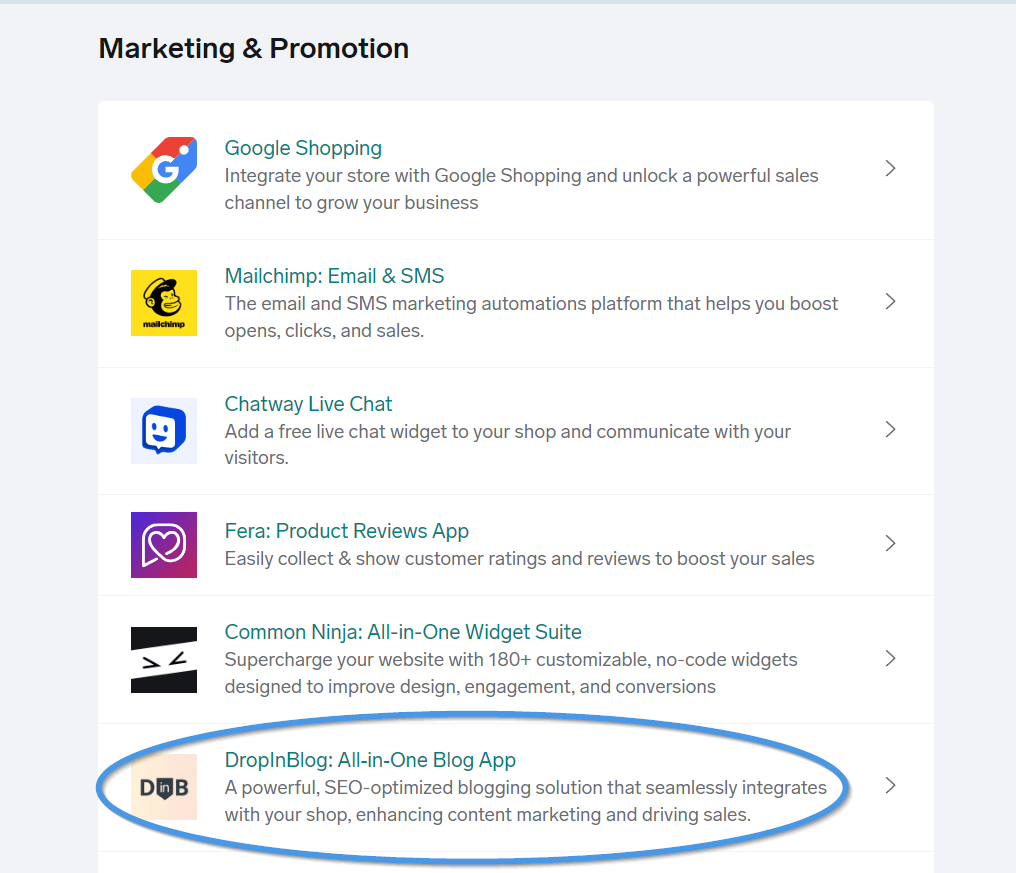
Task: Expand the Fera Product Reviews chevron
Action: pyautogui.click(x=890, y=543)
